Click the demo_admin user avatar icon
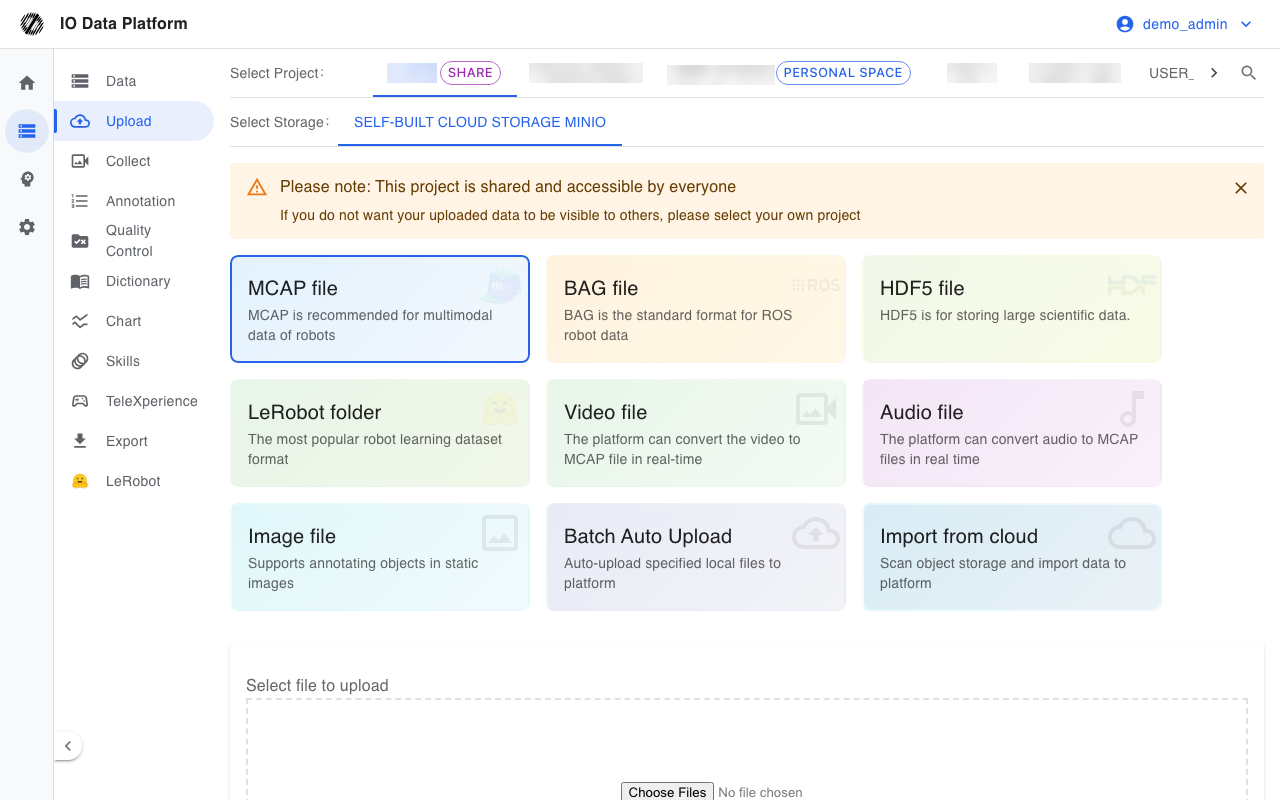 click(1125, 24)
